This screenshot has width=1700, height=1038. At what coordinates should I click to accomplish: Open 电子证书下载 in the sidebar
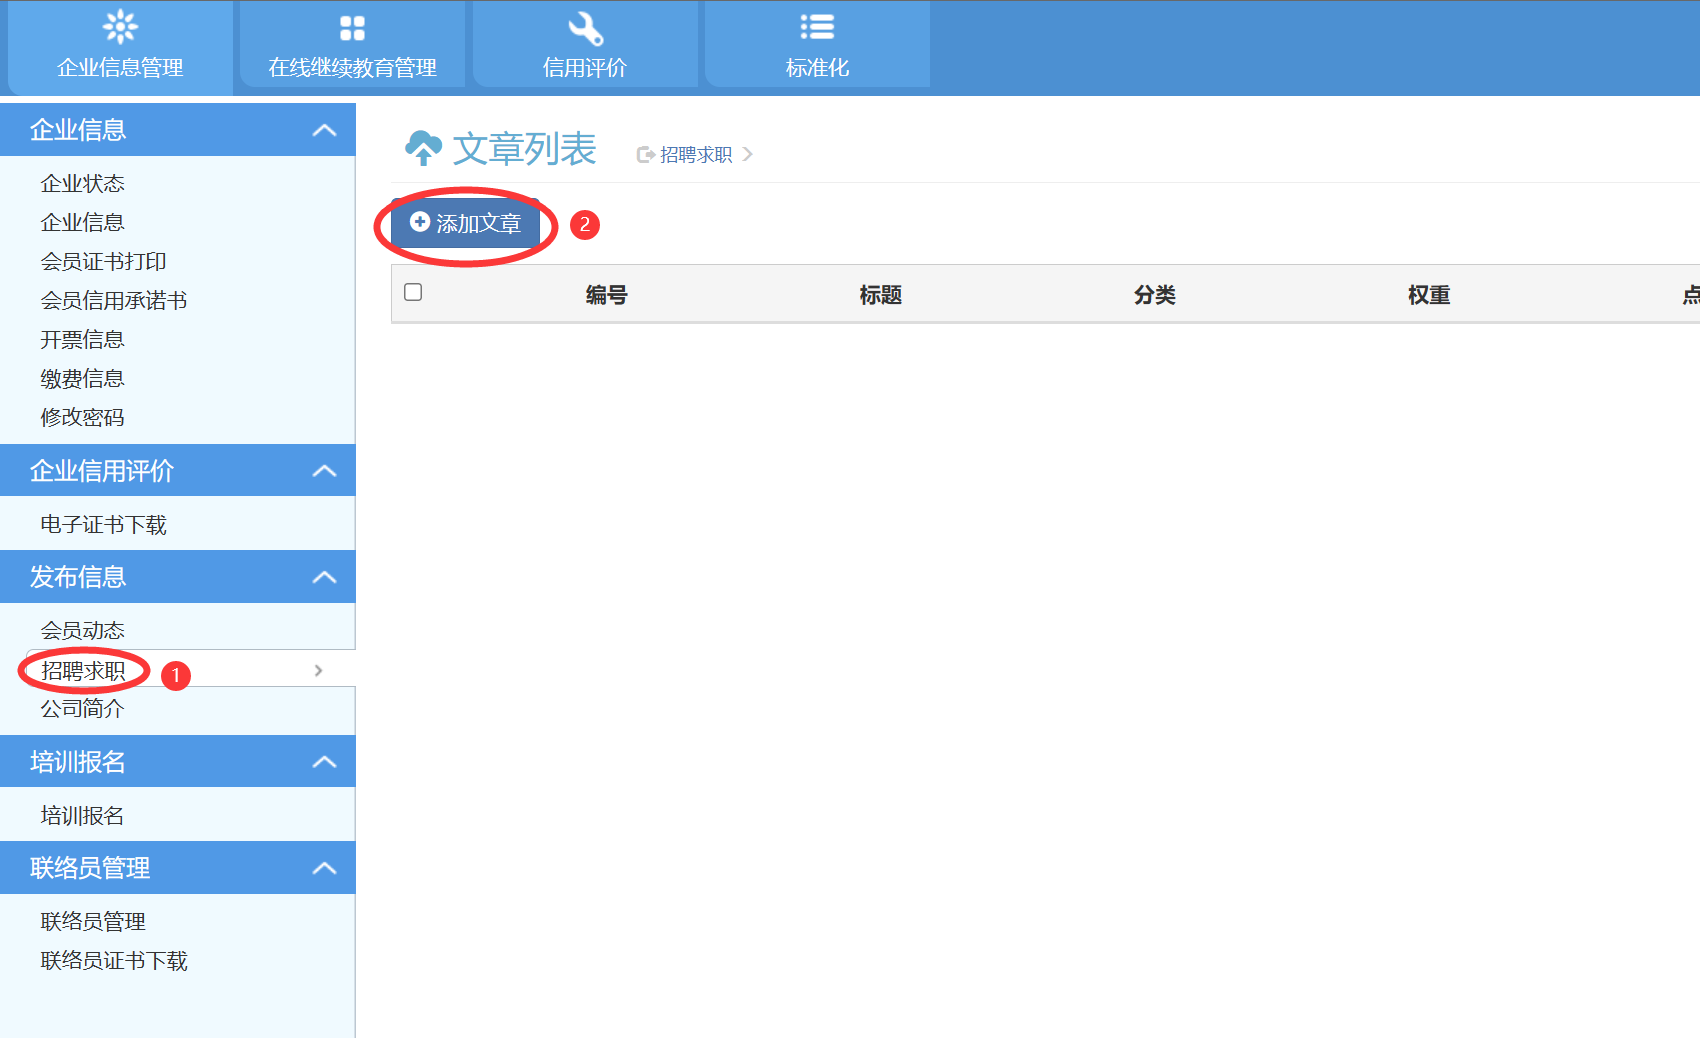pos(103,524)
